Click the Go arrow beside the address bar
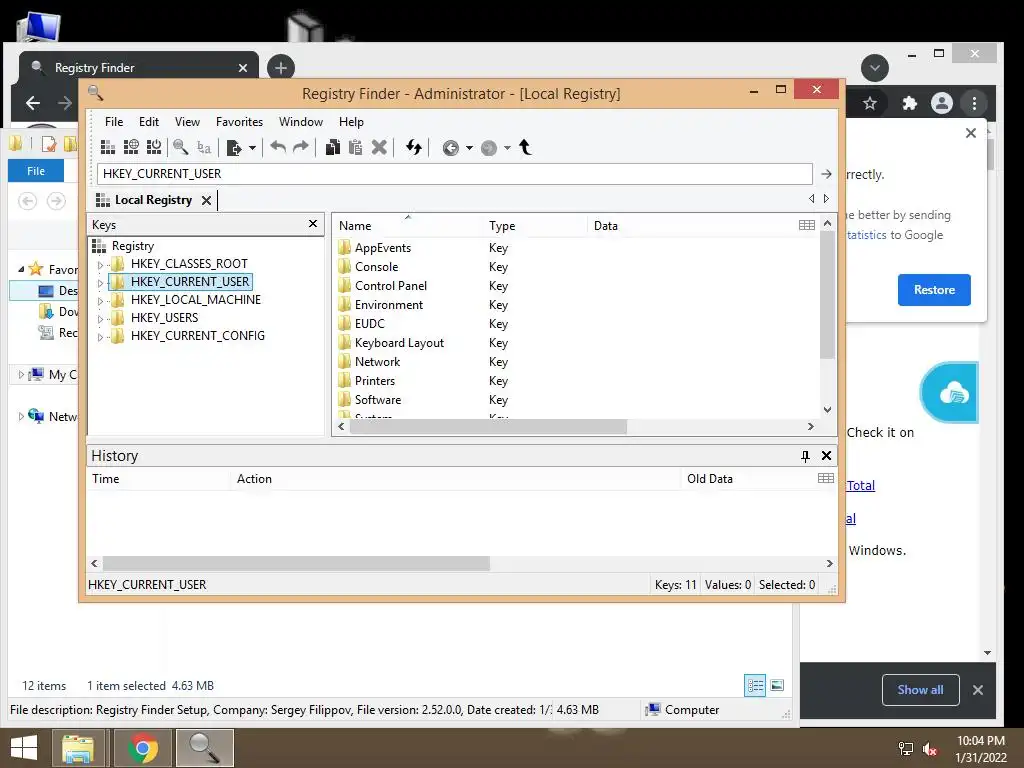This screenshot has width=1024, height=768. [x=826, y=174]
